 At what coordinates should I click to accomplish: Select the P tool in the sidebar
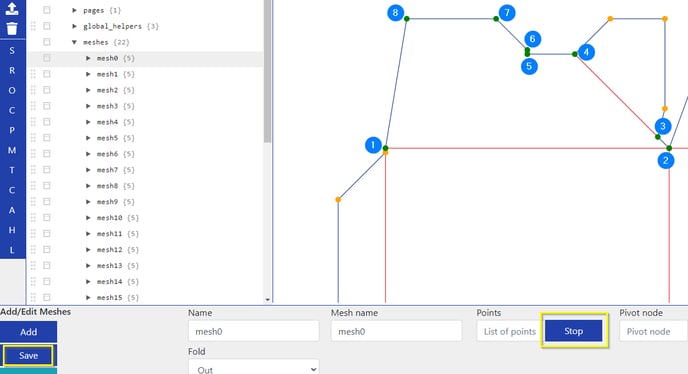[x=12, y=130]
